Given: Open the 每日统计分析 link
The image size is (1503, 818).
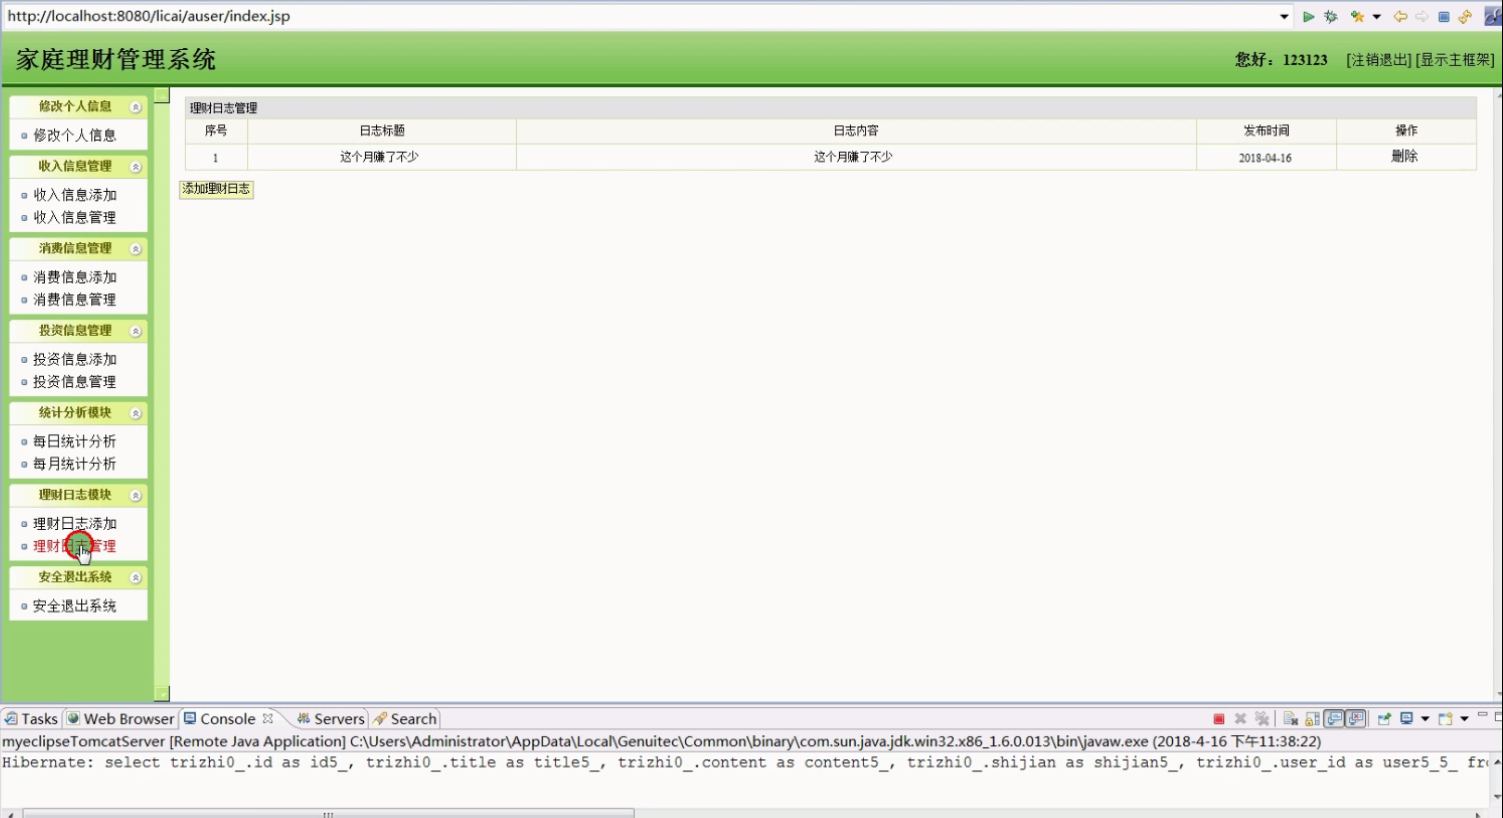Looking at the screenshot, I should click(x=75, y=441).
